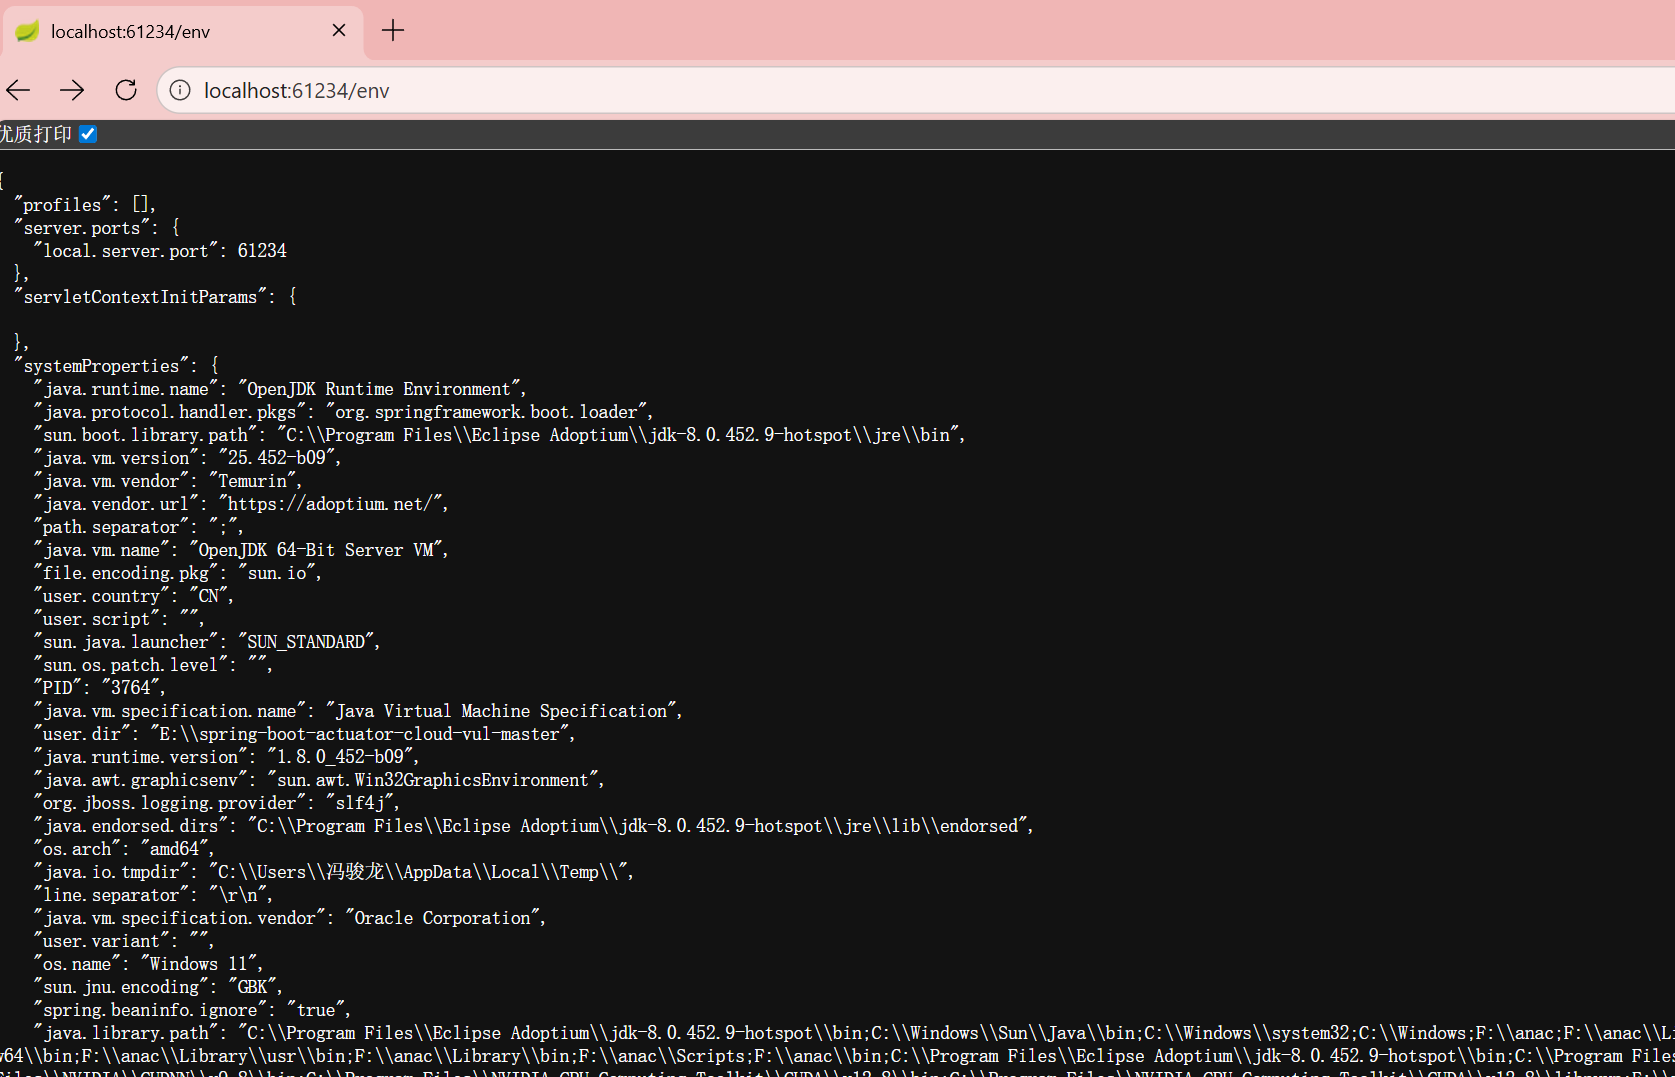Click the https://adoptium.net/ URL text

(x=333, y=504)
